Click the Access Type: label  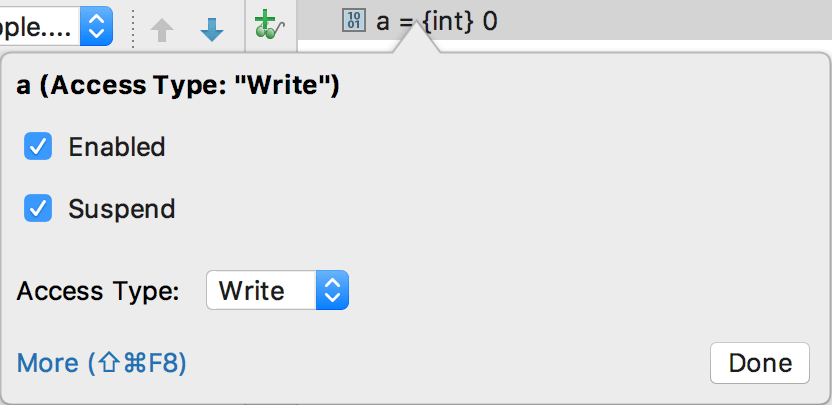98,291
